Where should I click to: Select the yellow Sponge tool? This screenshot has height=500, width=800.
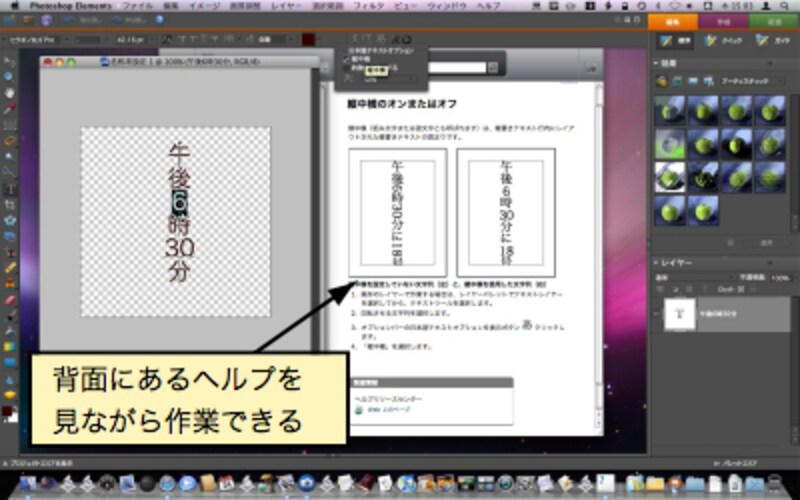click(x=10, y=395)
